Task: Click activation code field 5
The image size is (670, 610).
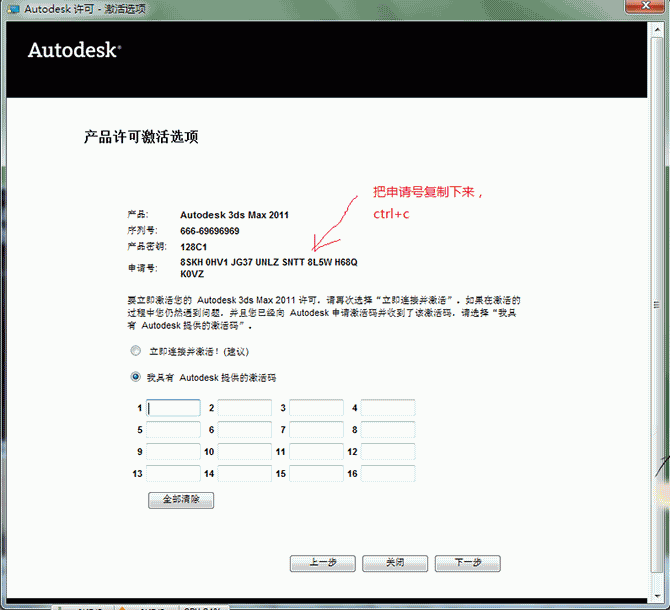Action: tap(173, 430)
